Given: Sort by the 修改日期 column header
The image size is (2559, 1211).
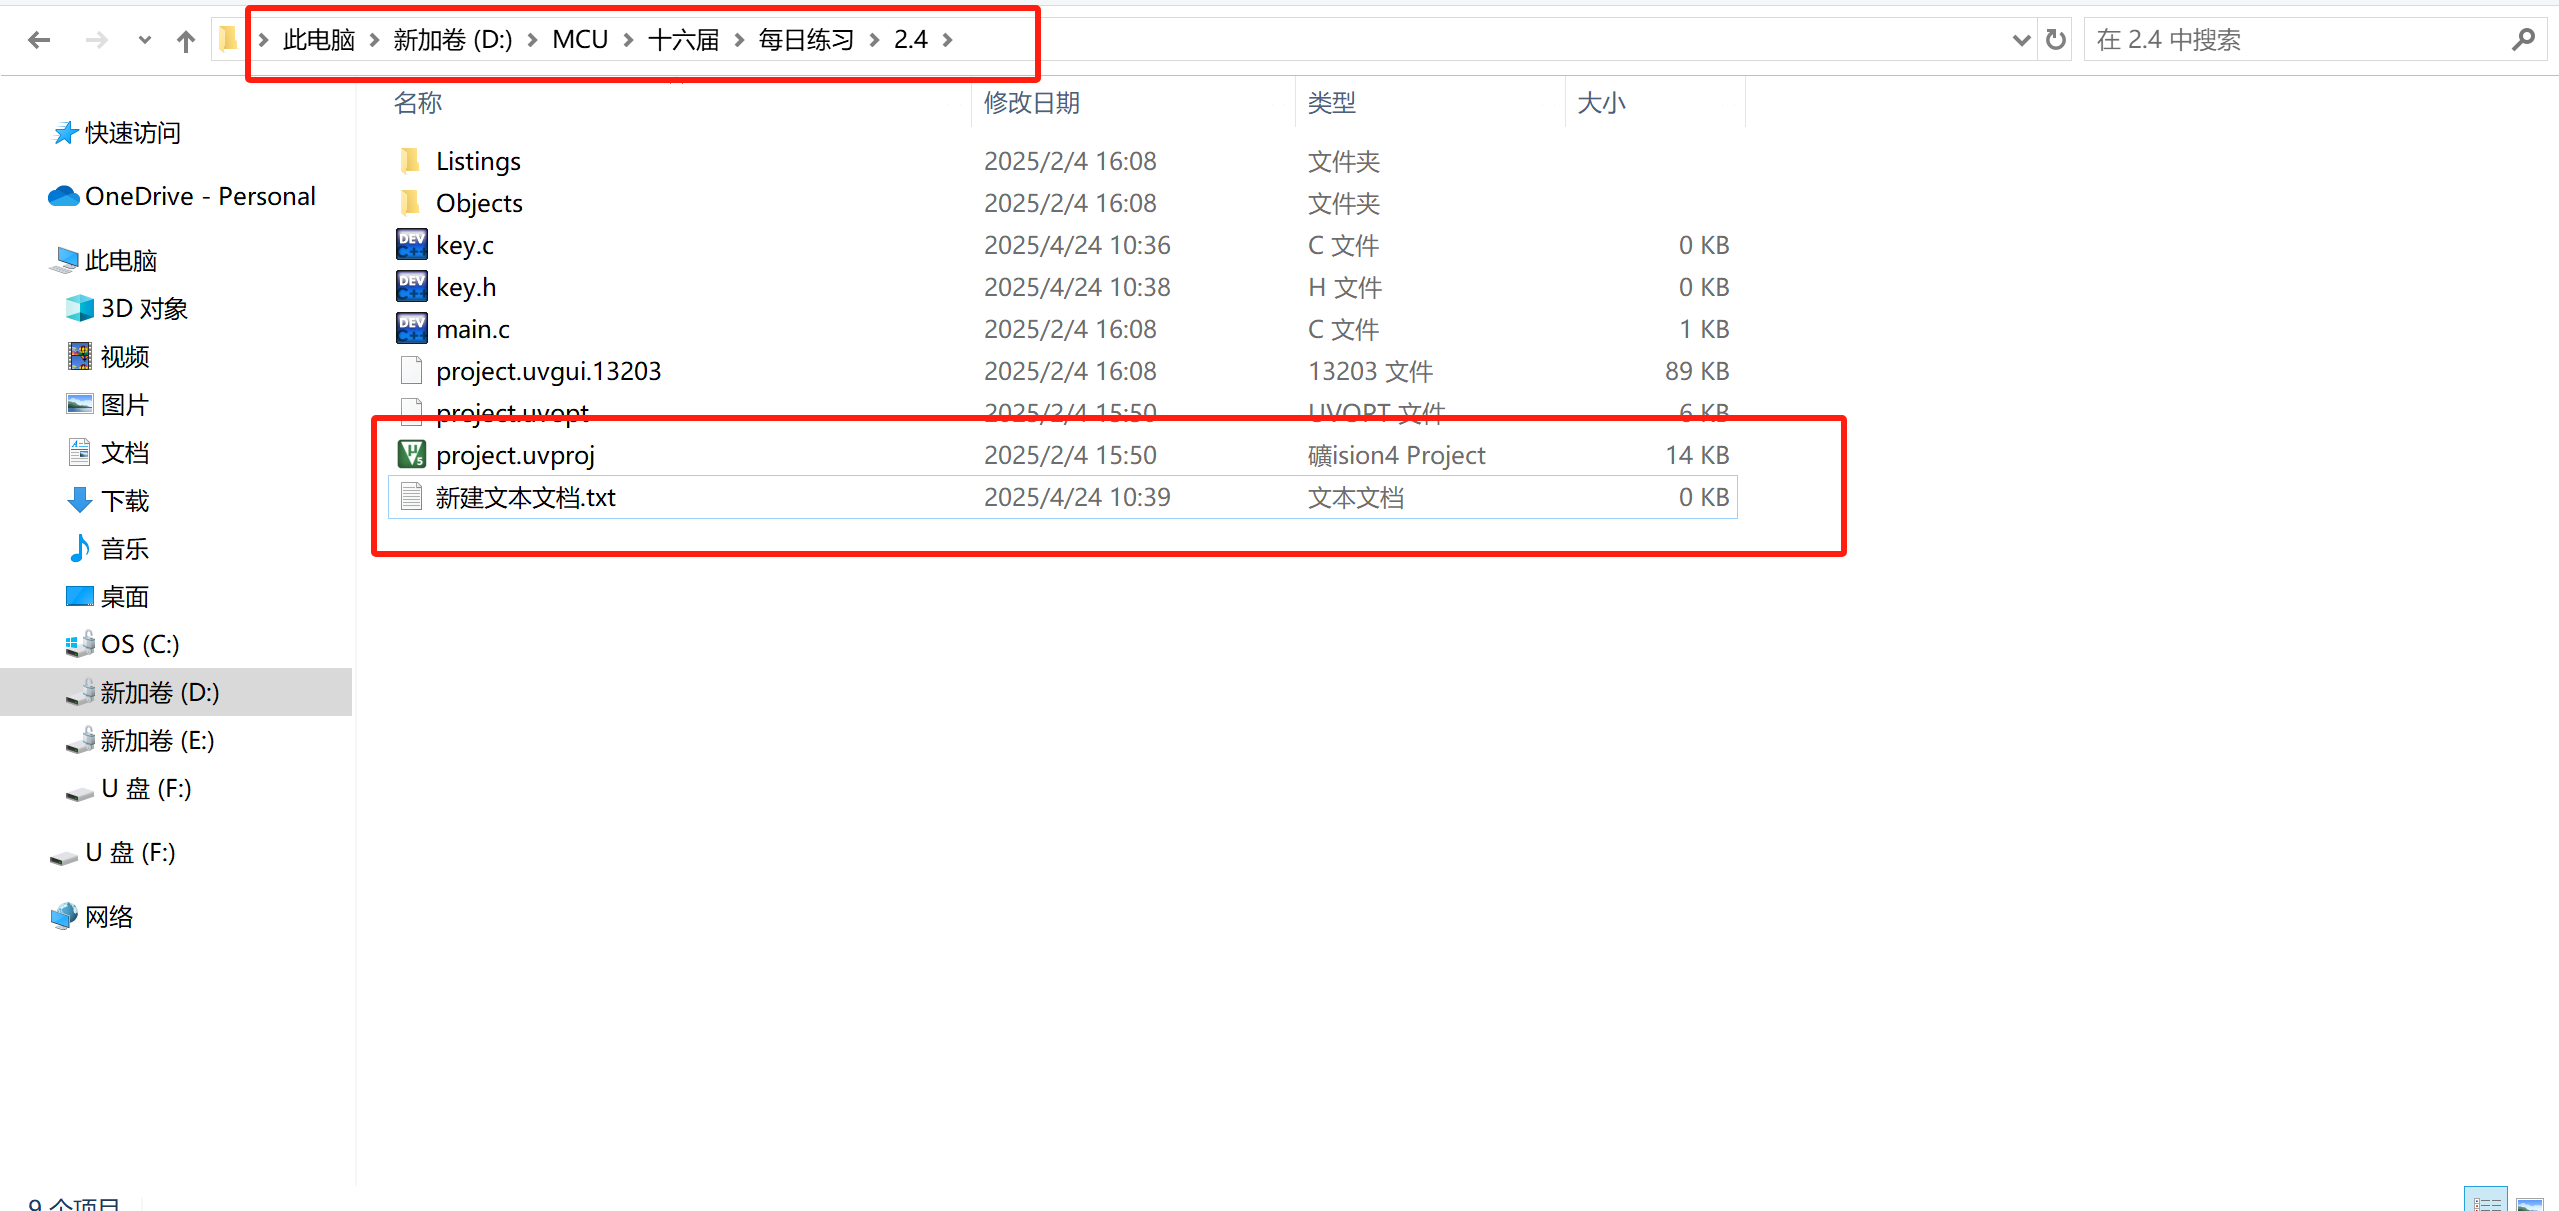Looking at the screenshot, I should click(1031, 103).
